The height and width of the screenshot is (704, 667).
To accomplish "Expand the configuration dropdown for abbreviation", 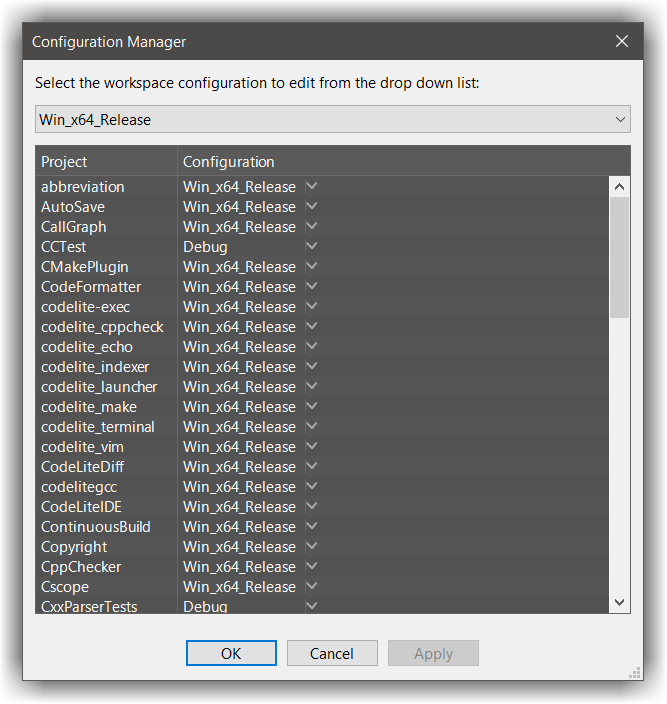I will pyautogui.click(x=312, y=186).
